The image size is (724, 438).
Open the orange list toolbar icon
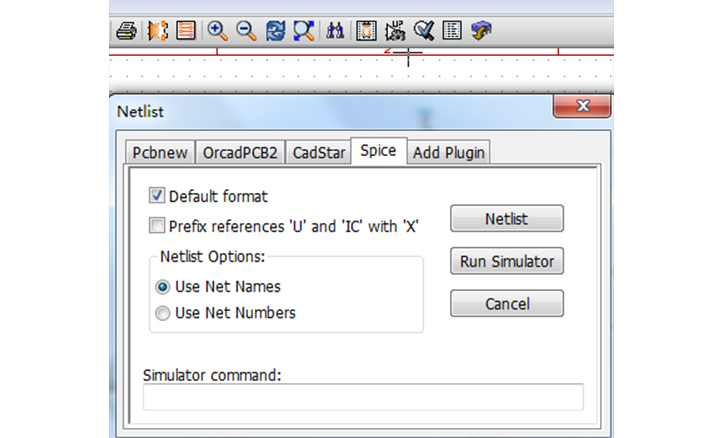[186, 31]
